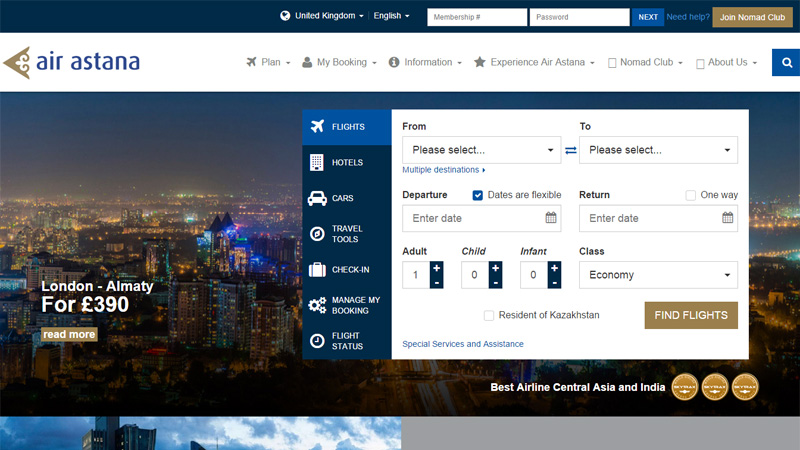
Task: Uncheck Dates are flexible checkbox
Action: click(478, 195)
